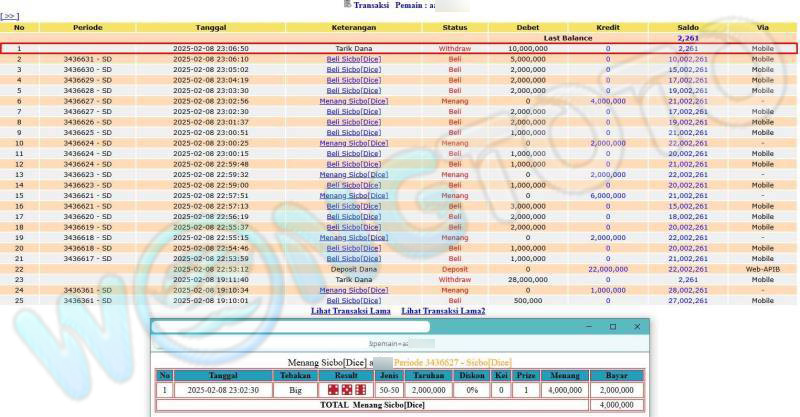Click the document icon beside Transaksi Pemain title
This screenshot has height=417, width=800.
click(x=346, y=5)
